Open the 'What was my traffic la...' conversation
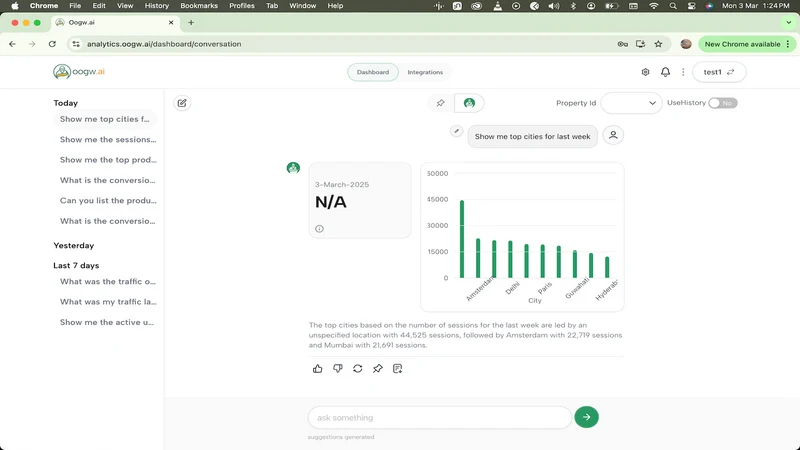Image resolution: width=800 pixels, height=450 pixels. (108, 302)
